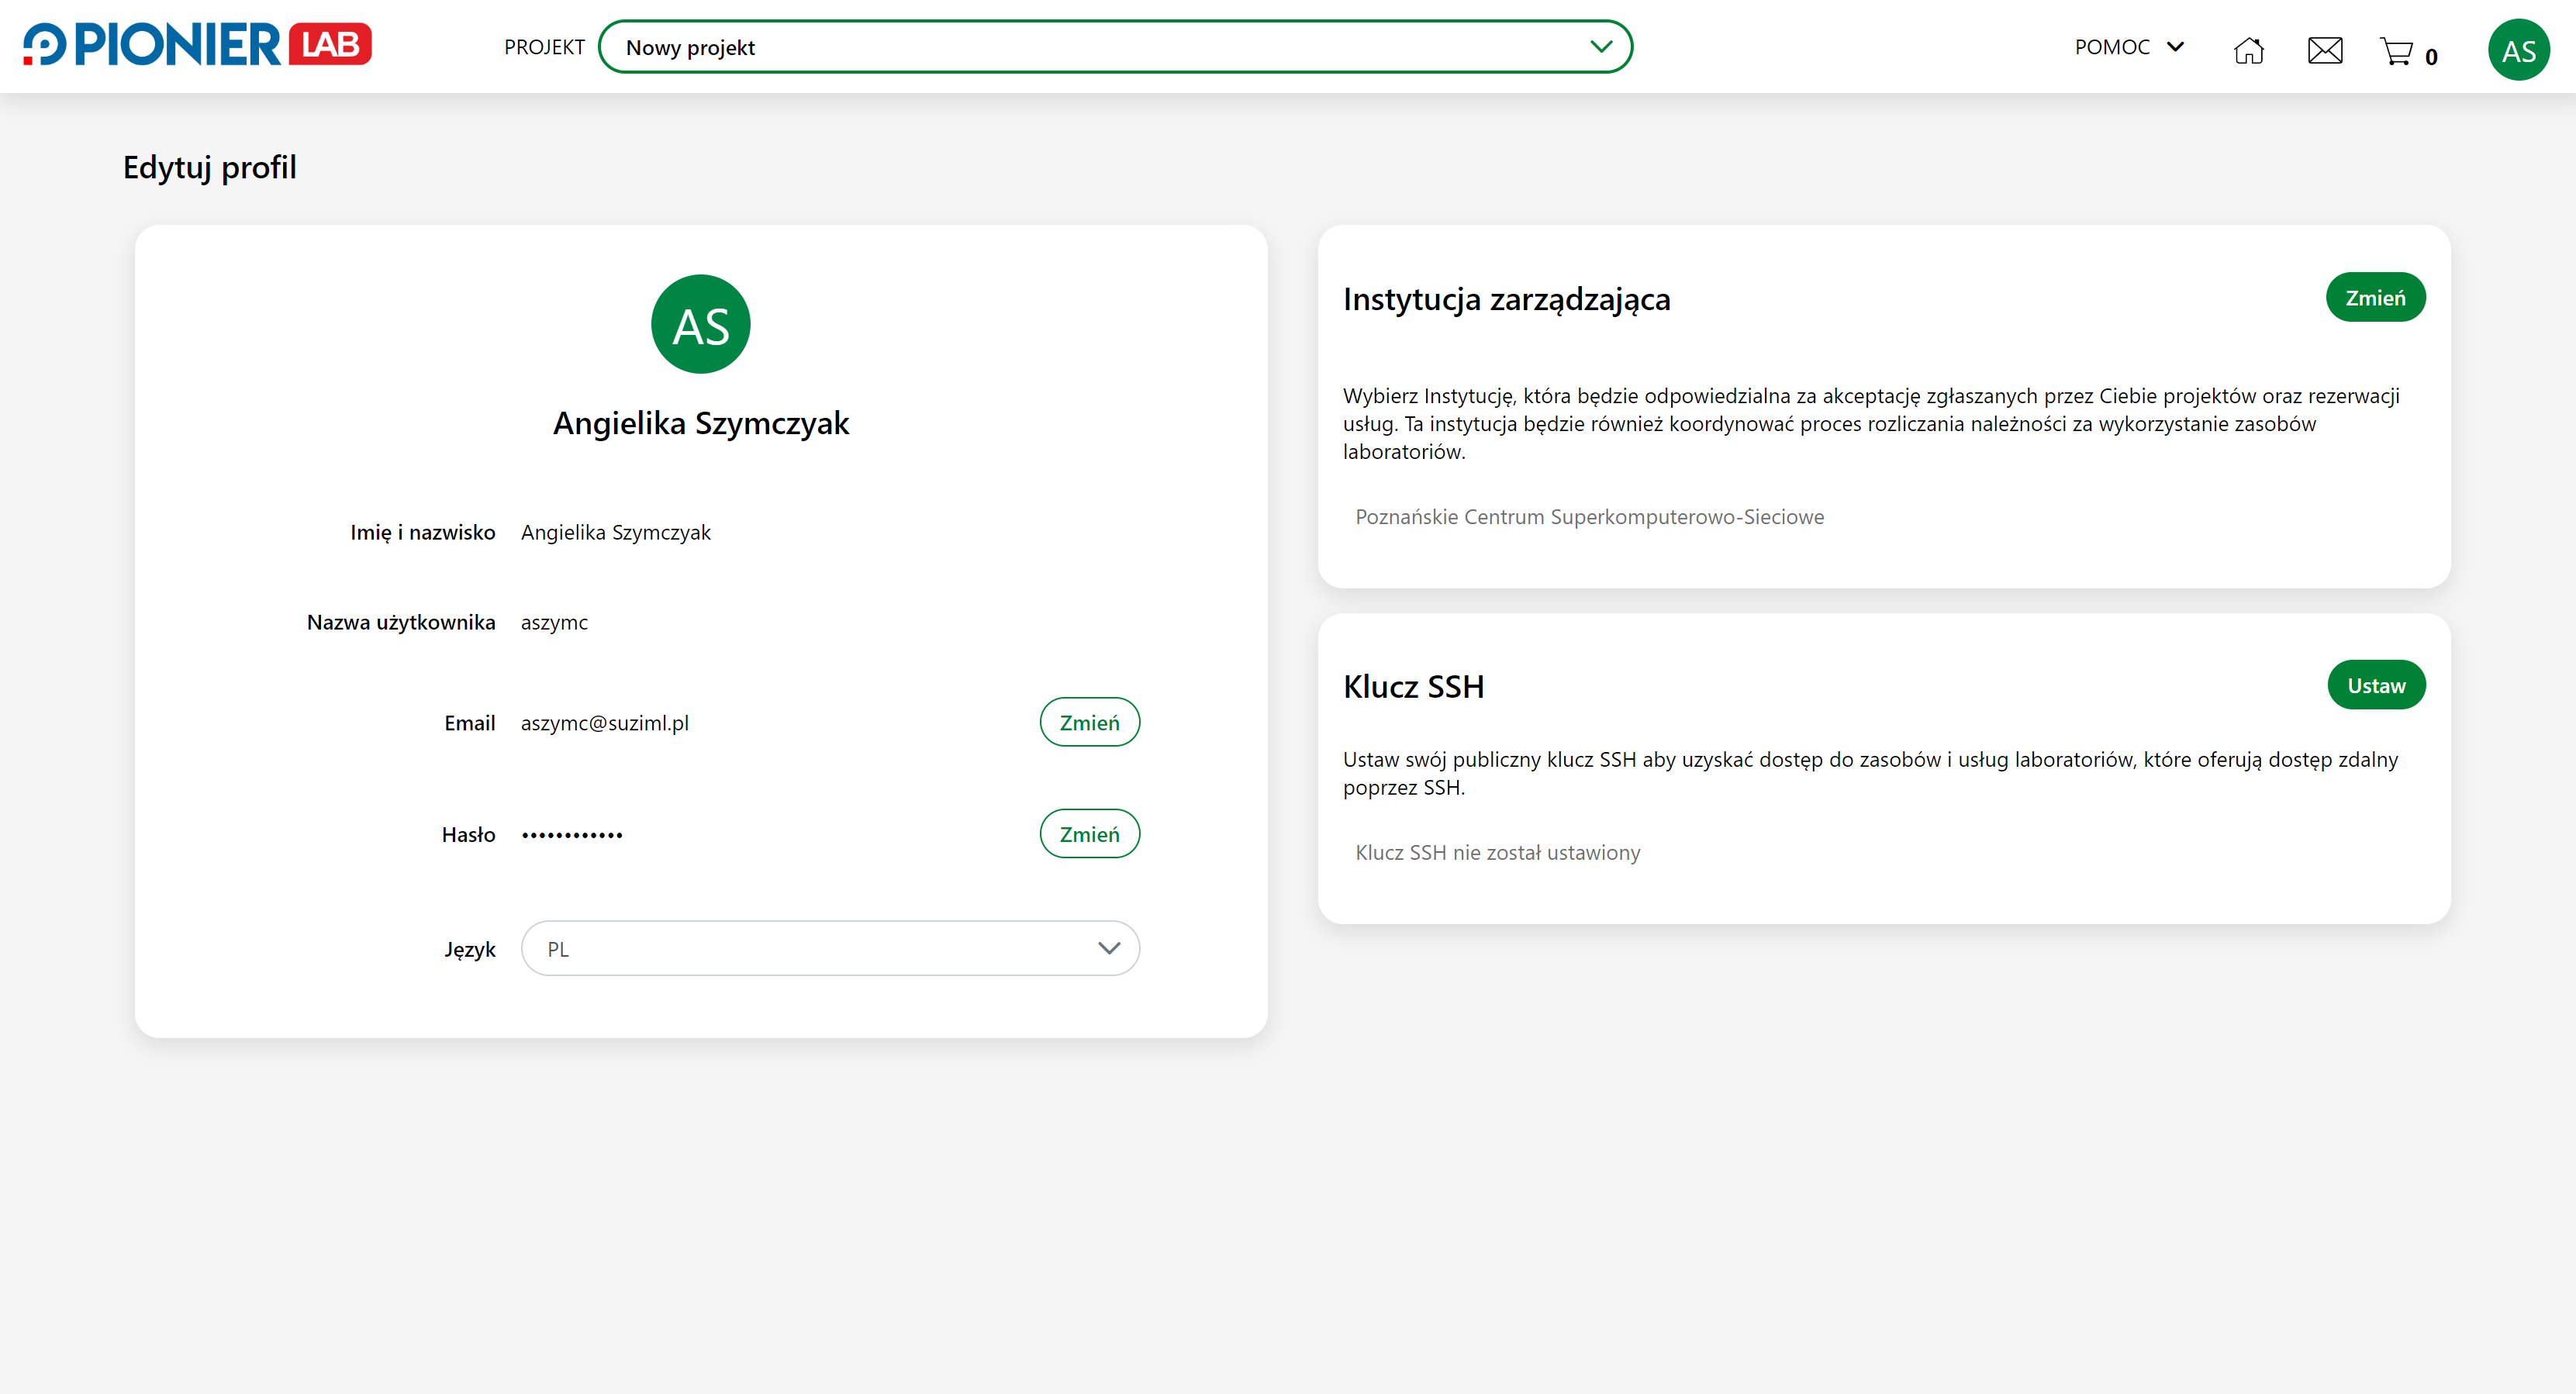Click the PIONIER LAB logo
Viewport: 2576px width, 1394px height.
(x=197, y=45)
